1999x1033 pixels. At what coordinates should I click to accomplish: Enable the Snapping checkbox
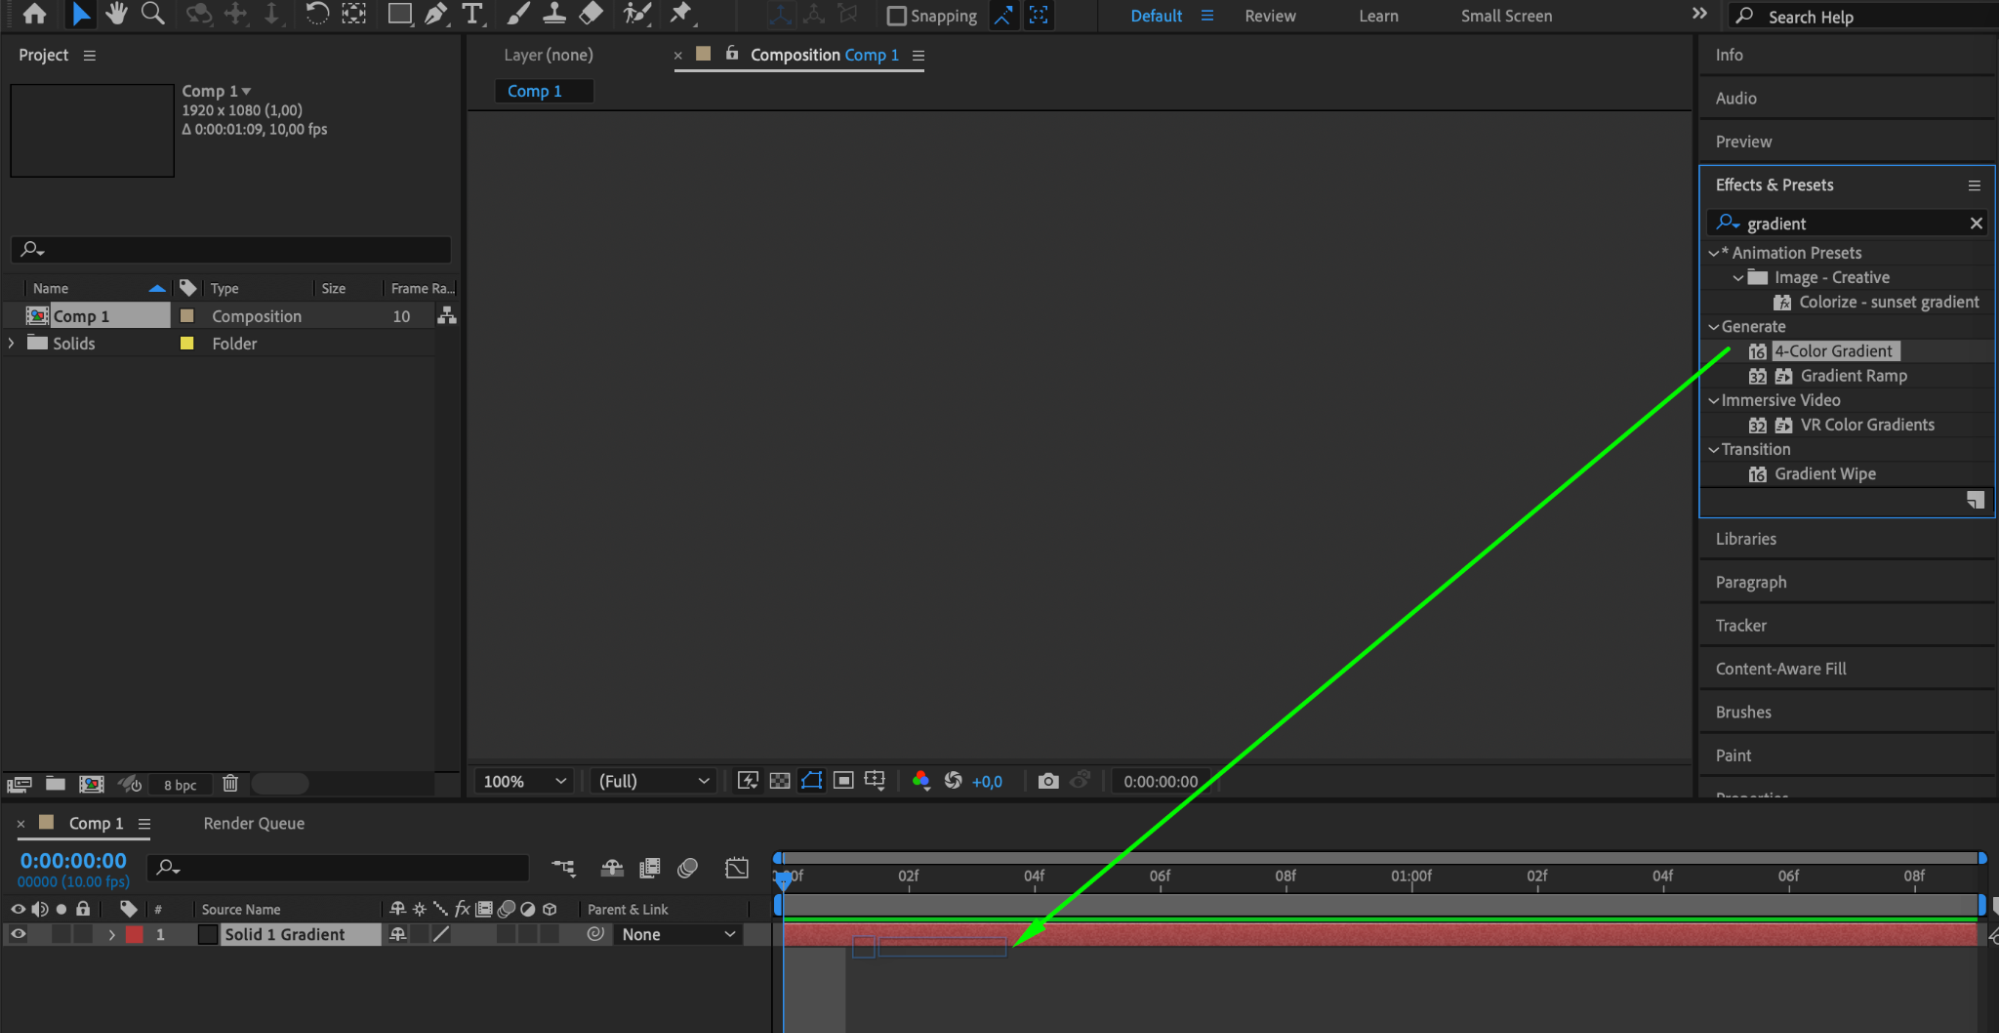click(x=896, y=16)
